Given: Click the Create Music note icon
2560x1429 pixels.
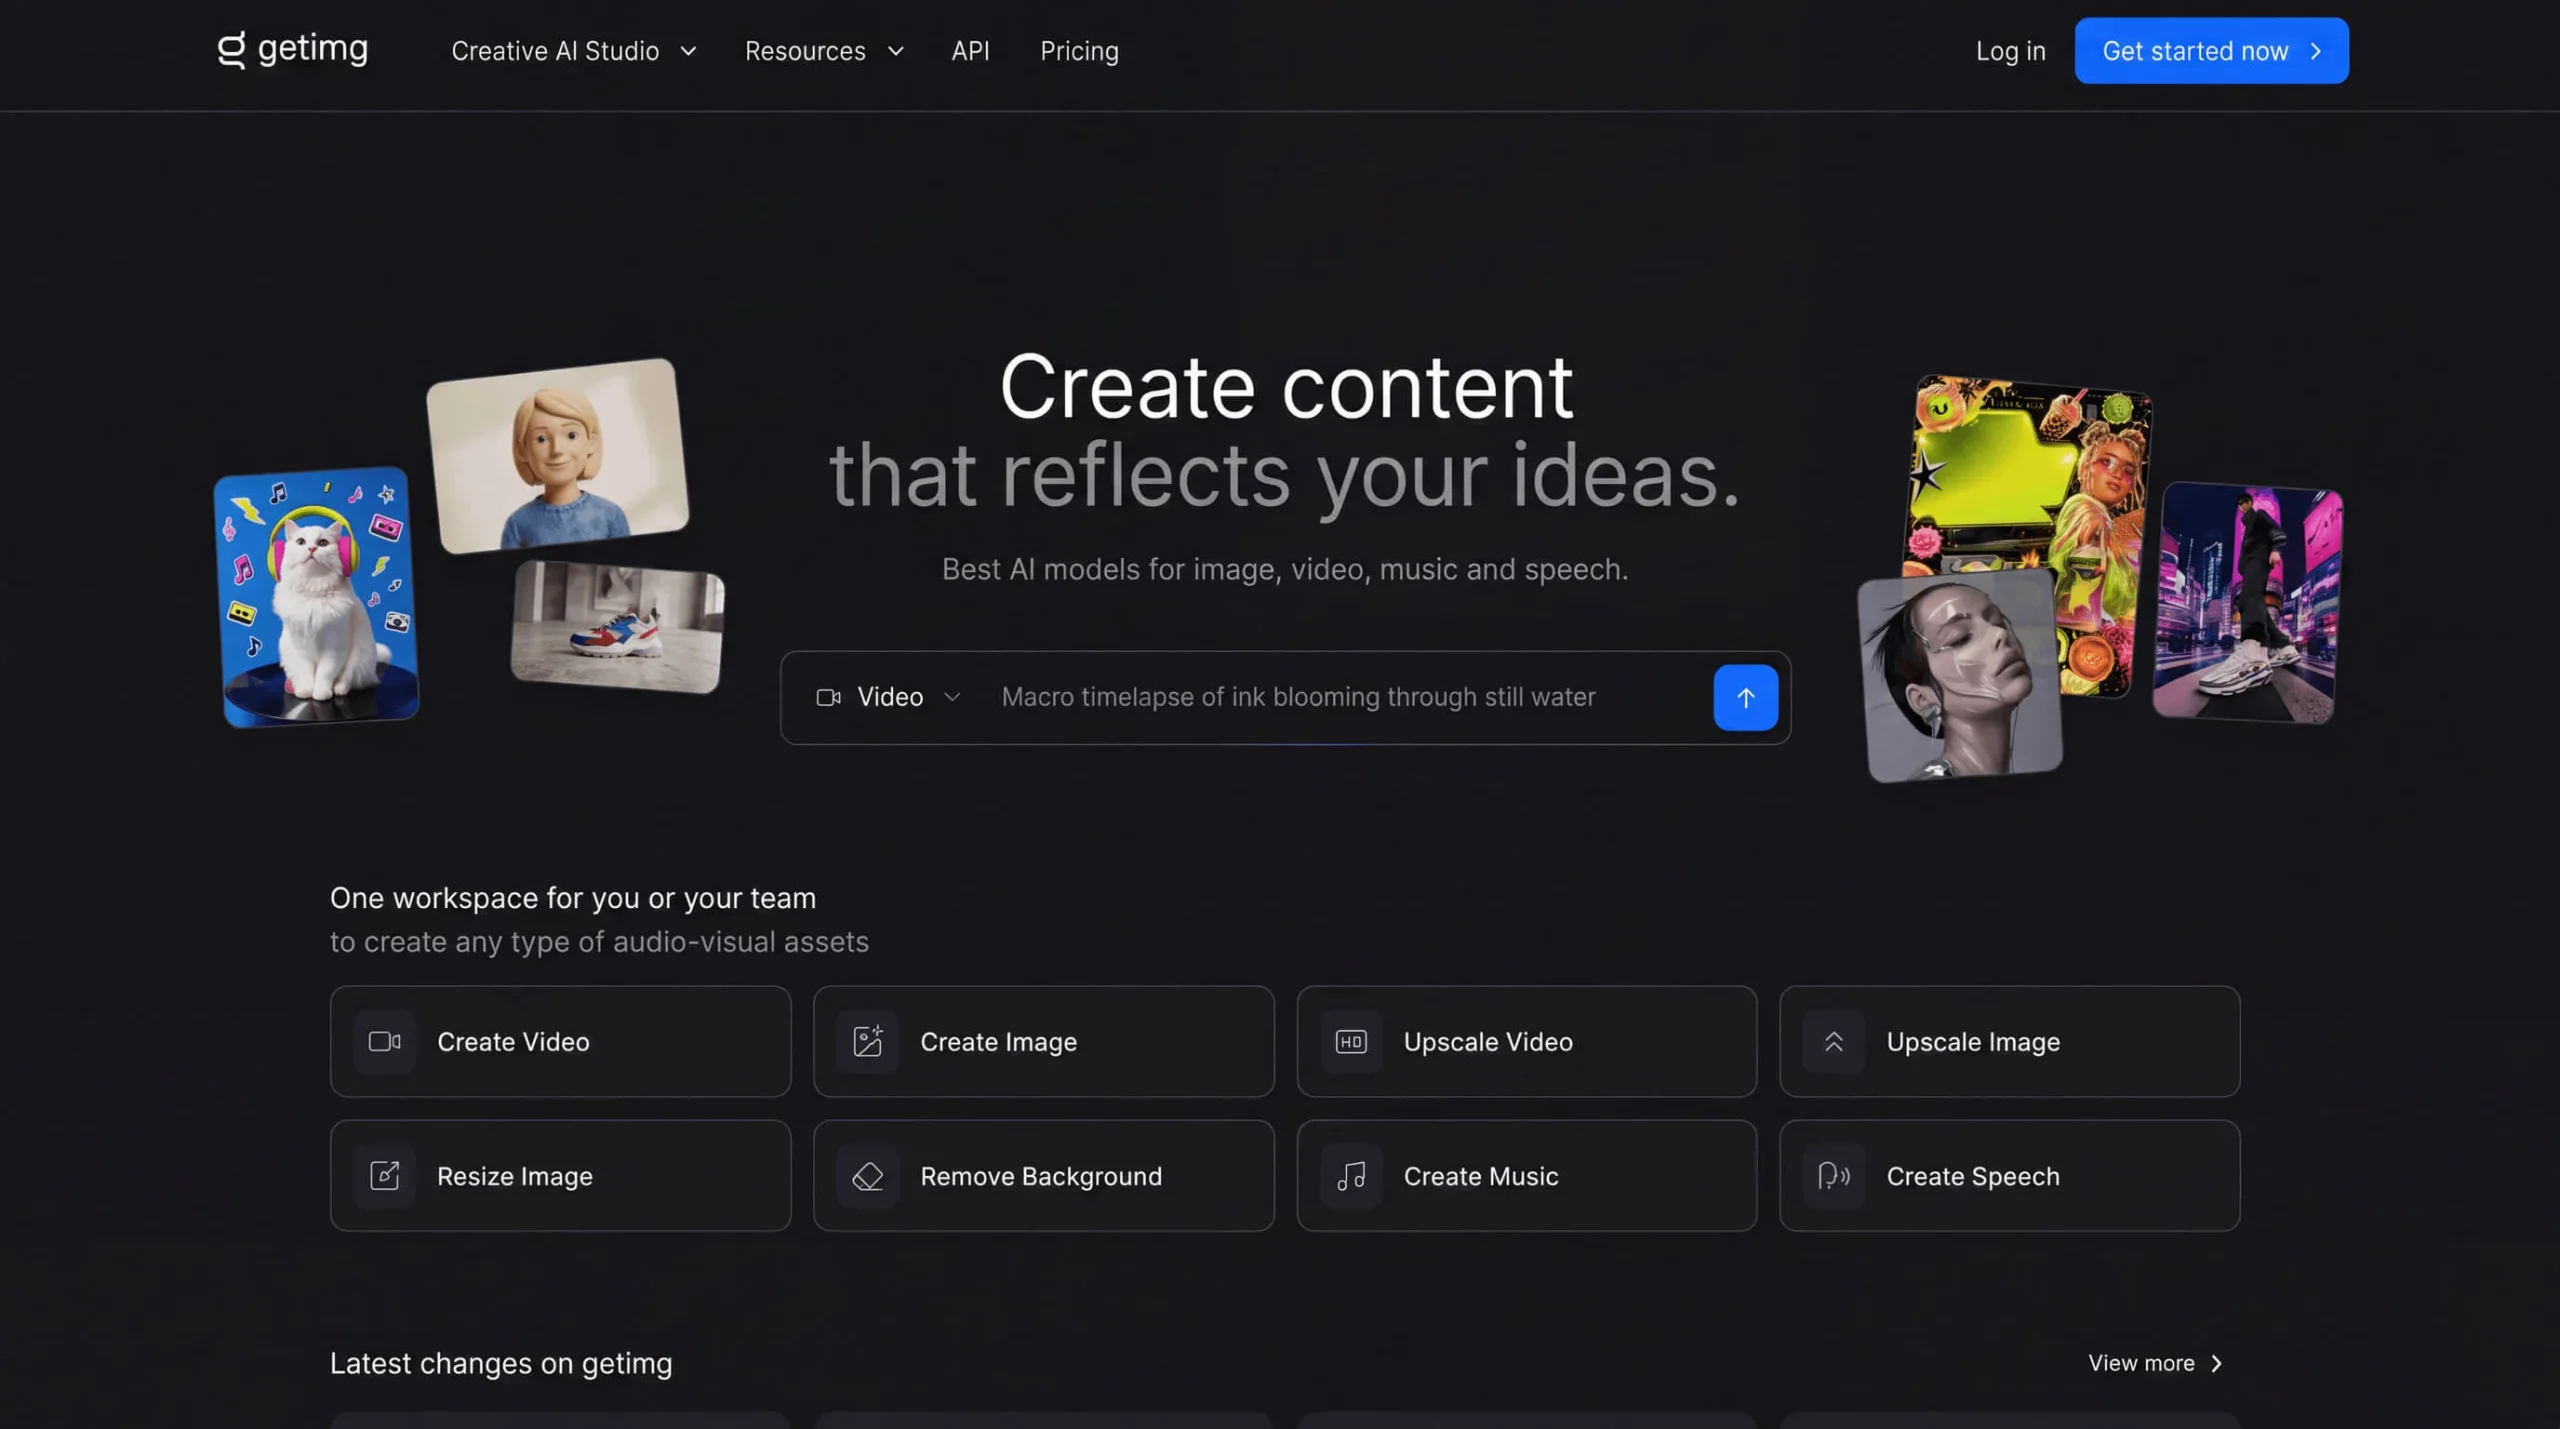Looking at the screenshot, I should click(1351, 1175).
